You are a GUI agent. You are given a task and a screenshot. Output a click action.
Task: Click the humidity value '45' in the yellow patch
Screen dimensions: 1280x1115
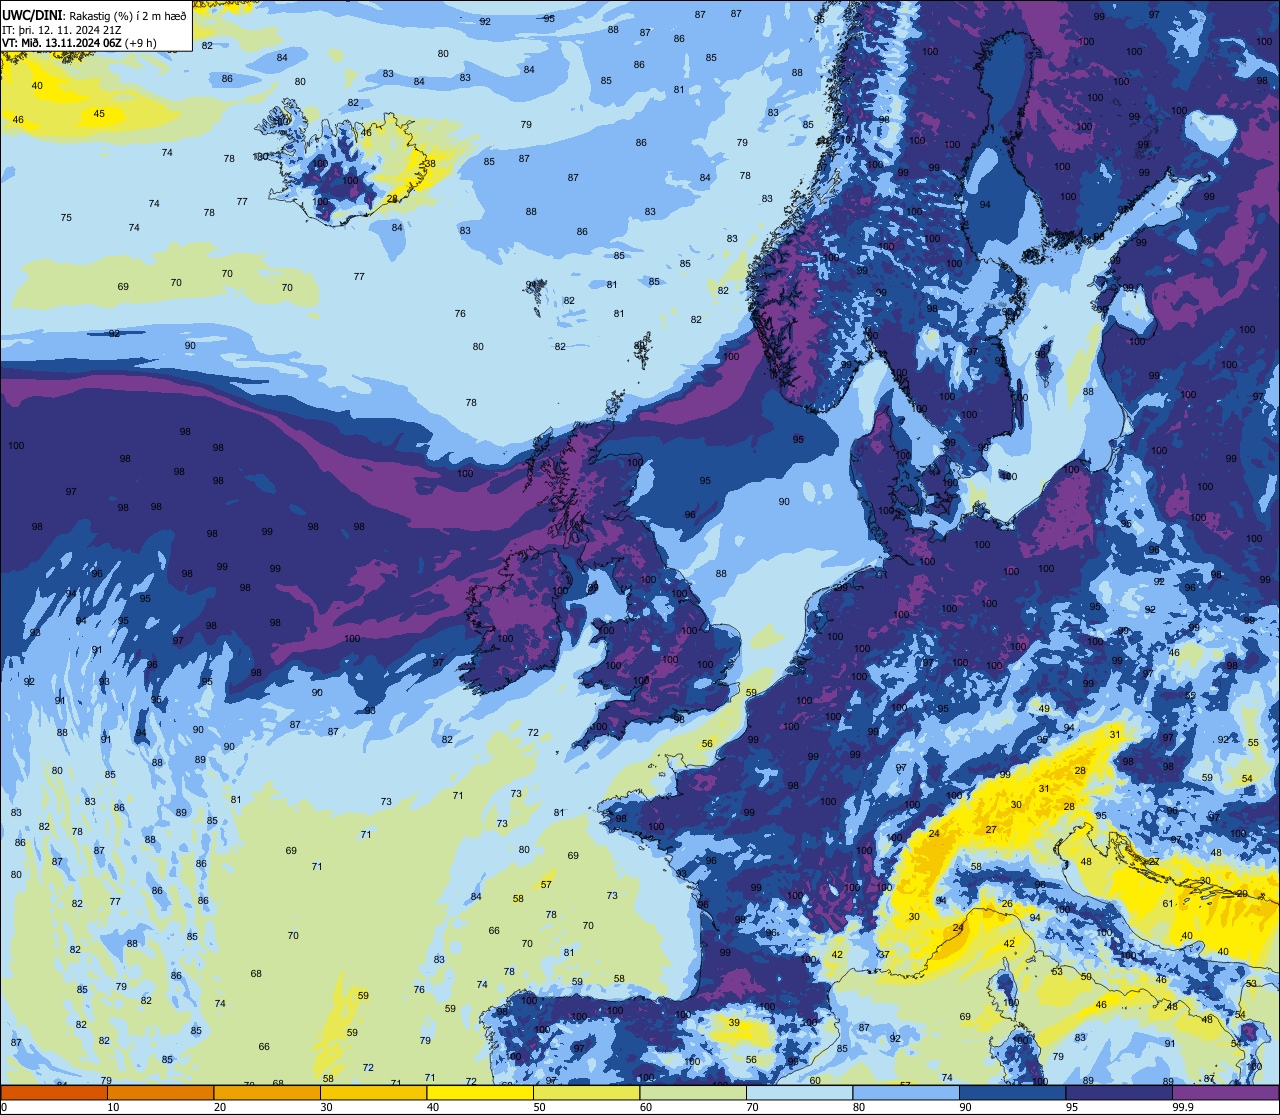99,114
